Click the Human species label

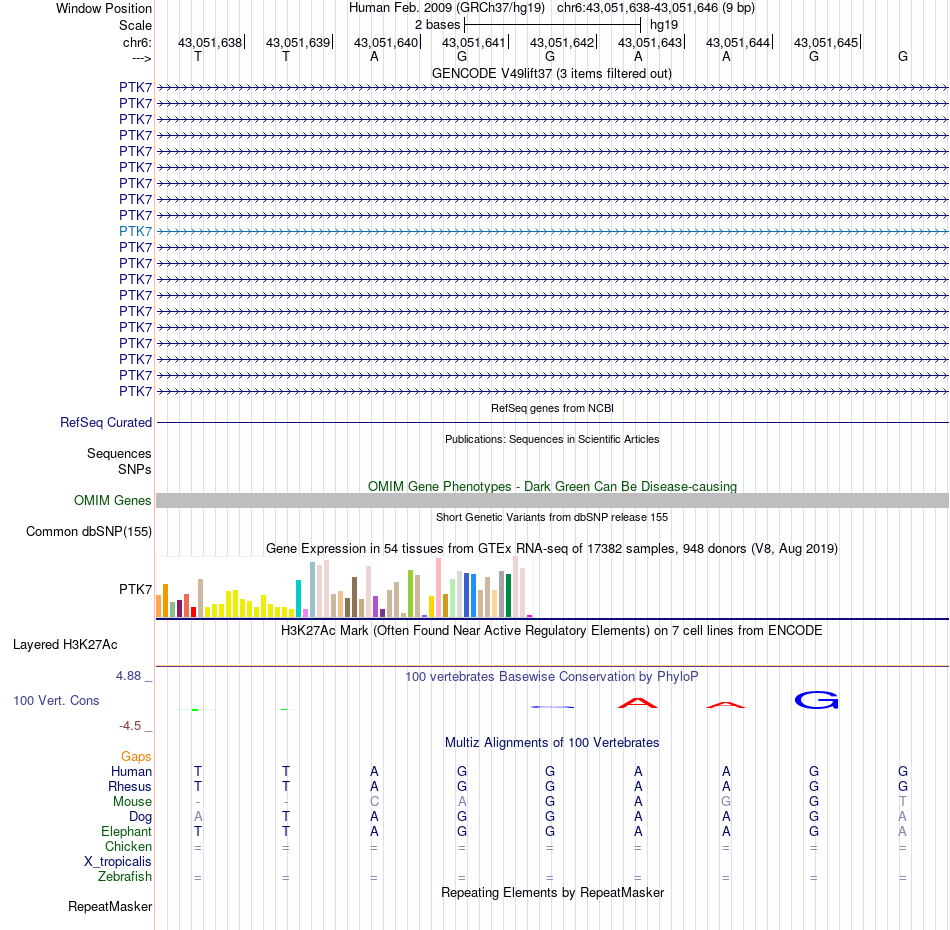click(131, 771)
